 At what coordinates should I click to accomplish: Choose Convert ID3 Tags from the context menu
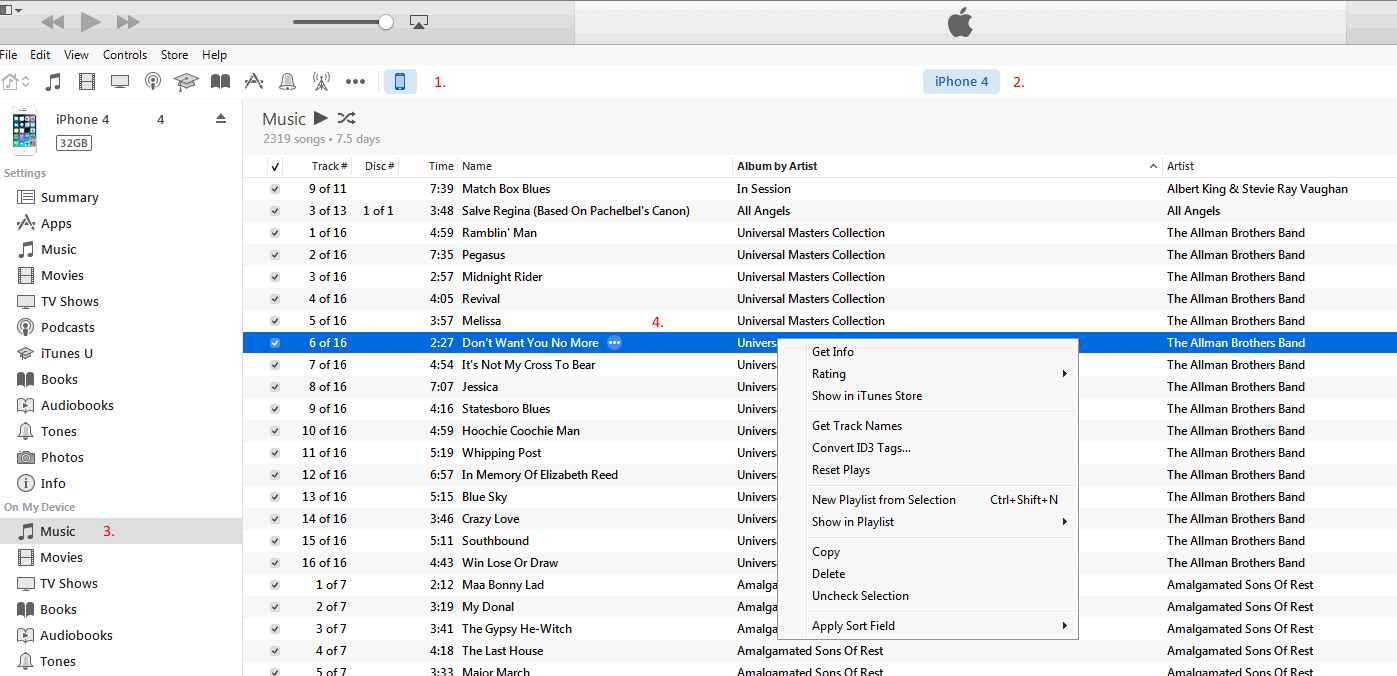[927, 448]
